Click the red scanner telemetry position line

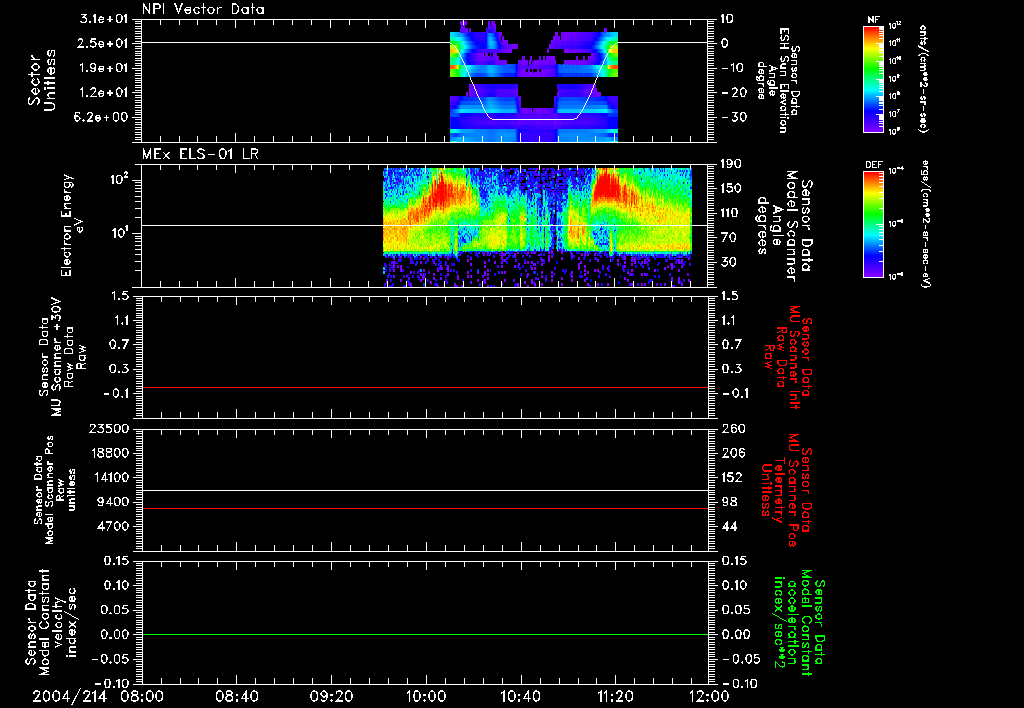click(425, 508)
